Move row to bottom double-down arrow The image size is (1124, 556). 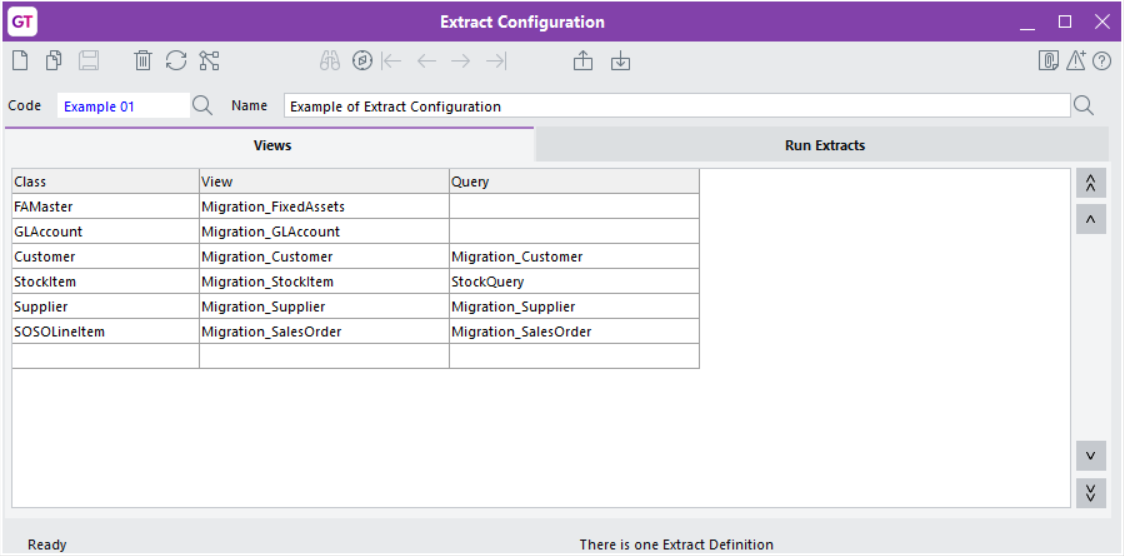pos(1091,492)
